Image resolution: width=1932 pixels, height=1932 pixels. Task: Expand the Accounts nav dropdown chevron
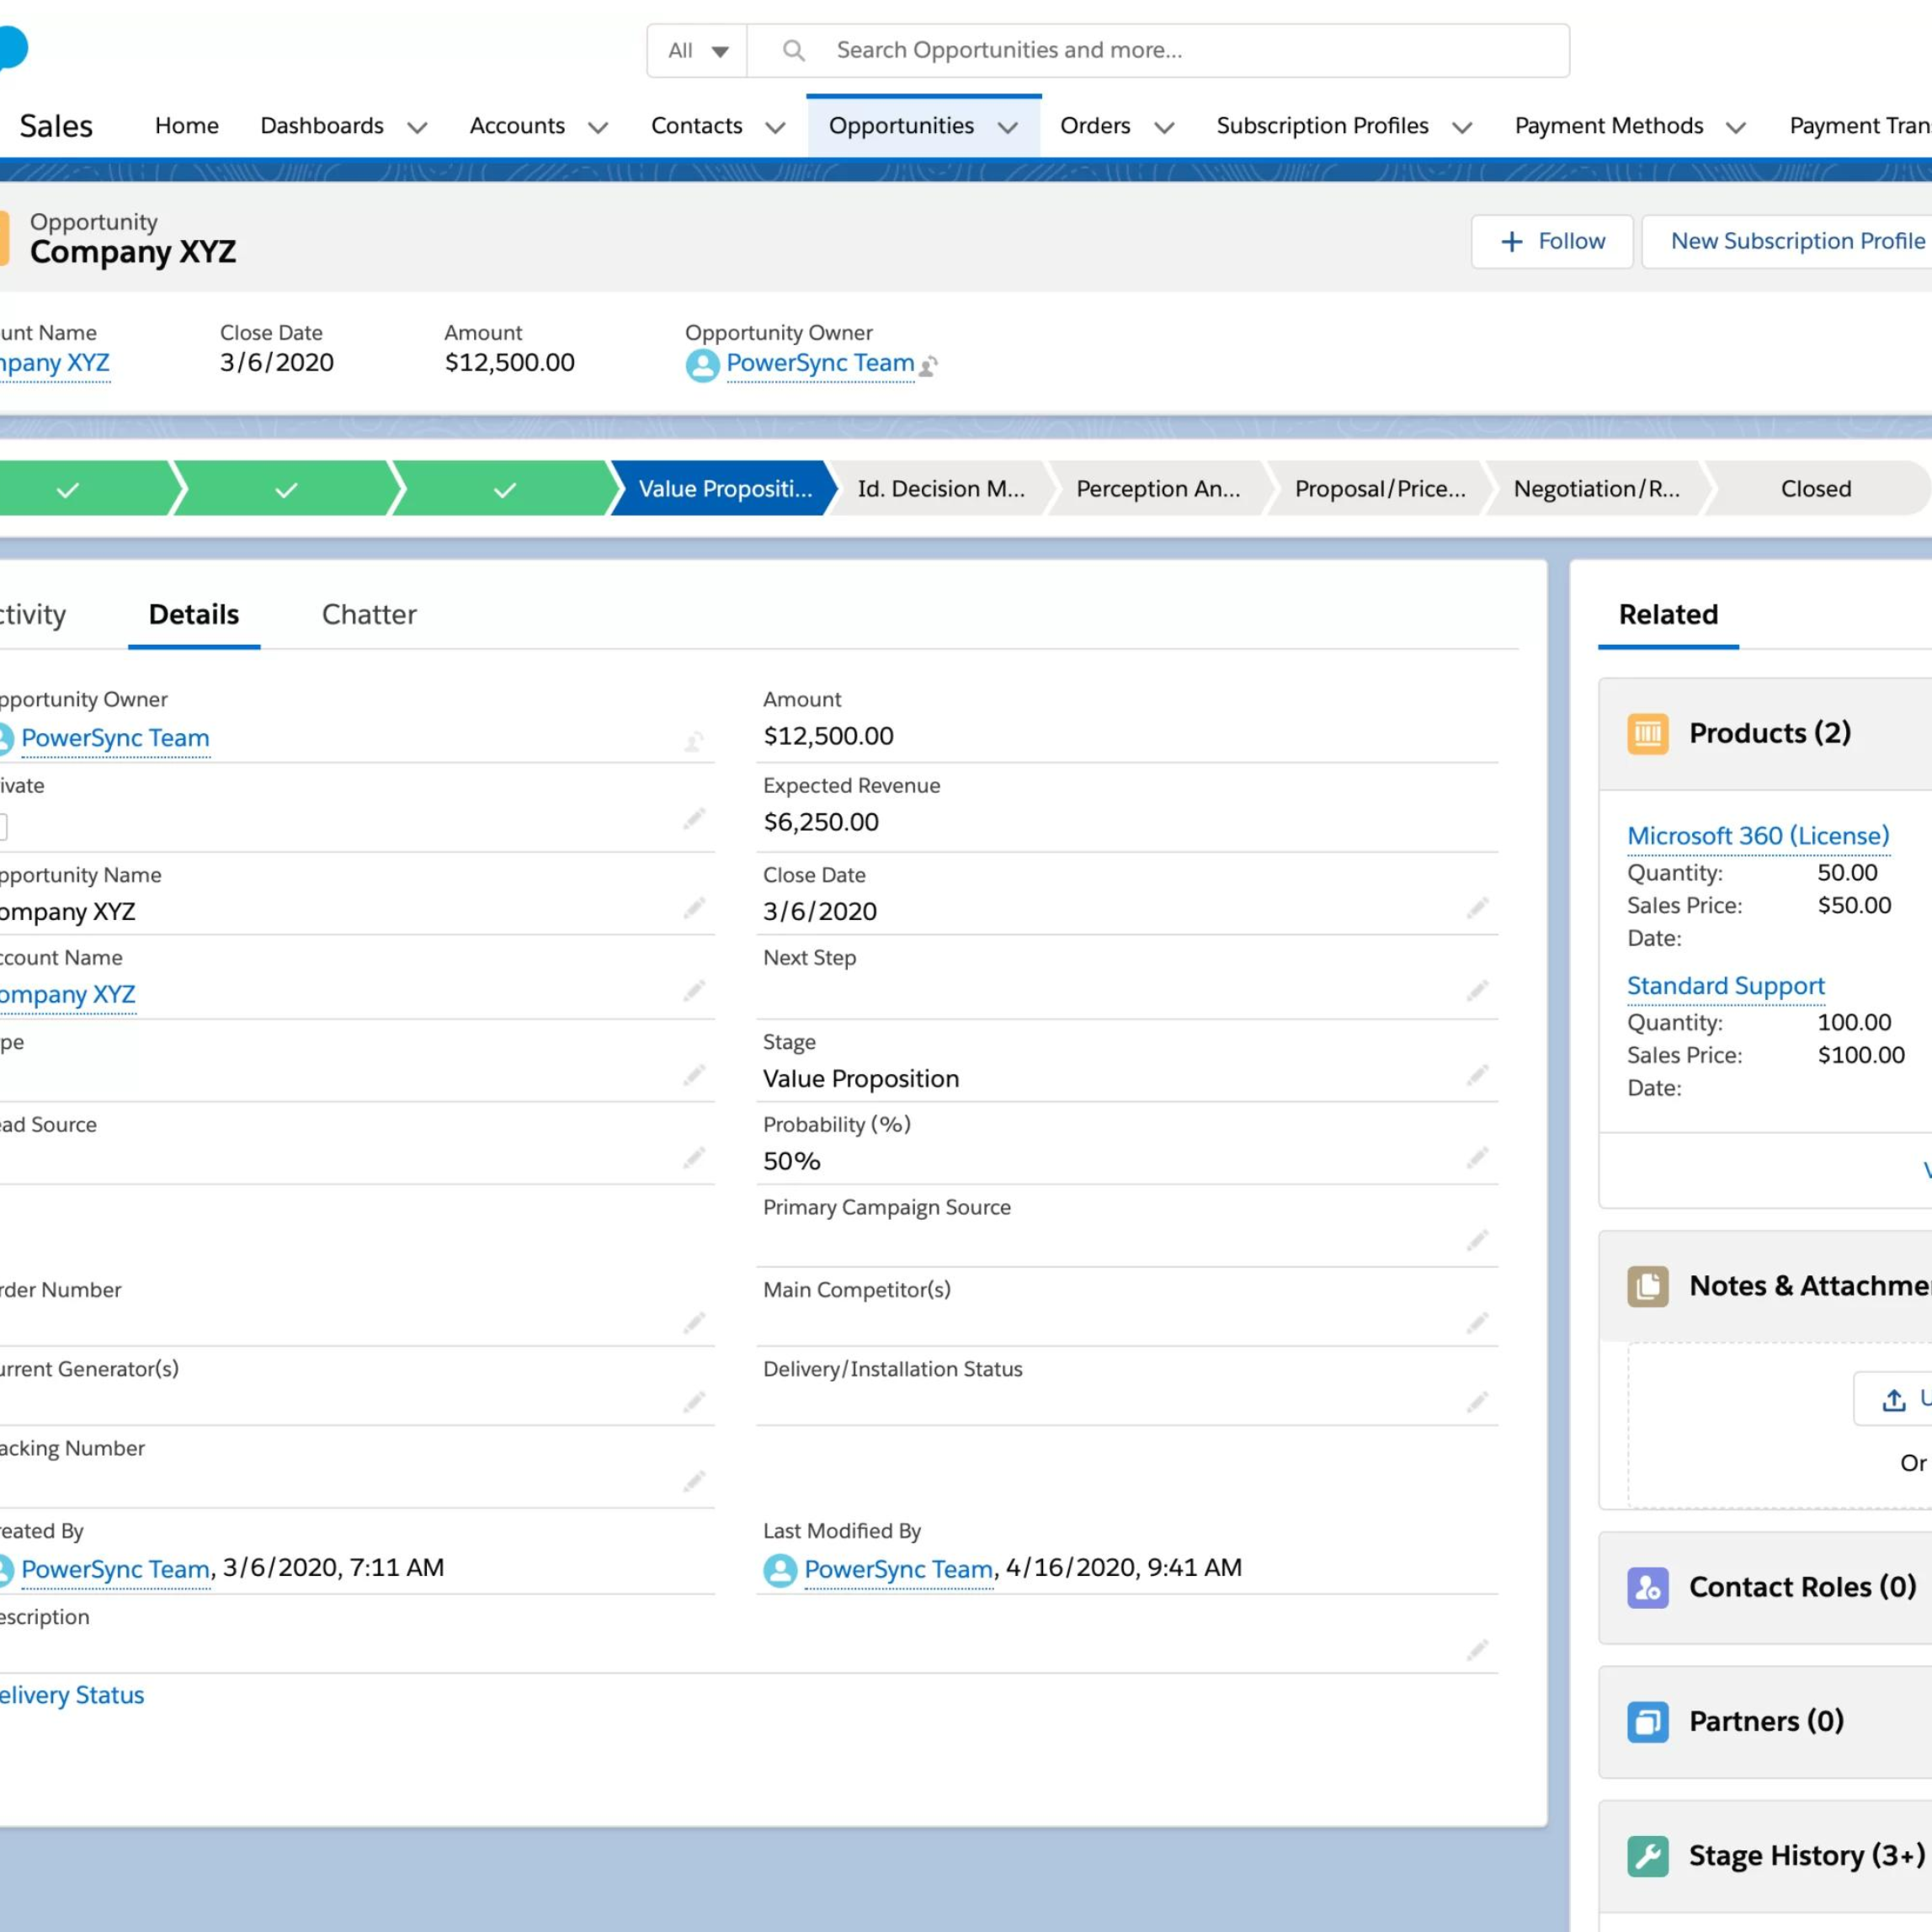coord(598,127)
